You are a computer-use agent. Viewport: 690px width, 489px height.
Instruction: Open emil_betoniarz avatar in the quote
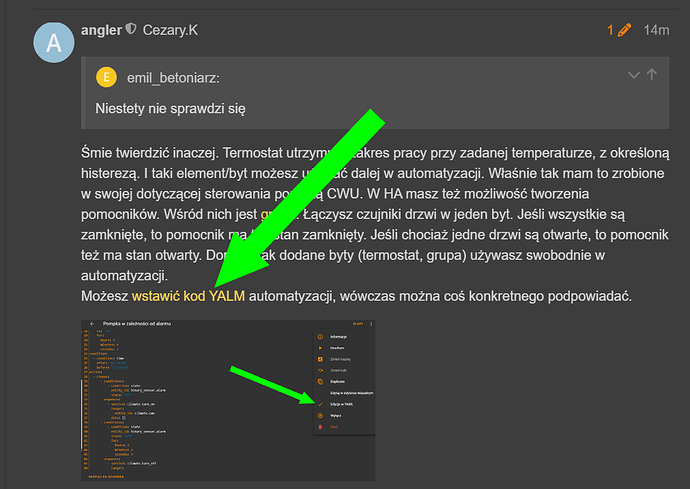tap(106, 77)
